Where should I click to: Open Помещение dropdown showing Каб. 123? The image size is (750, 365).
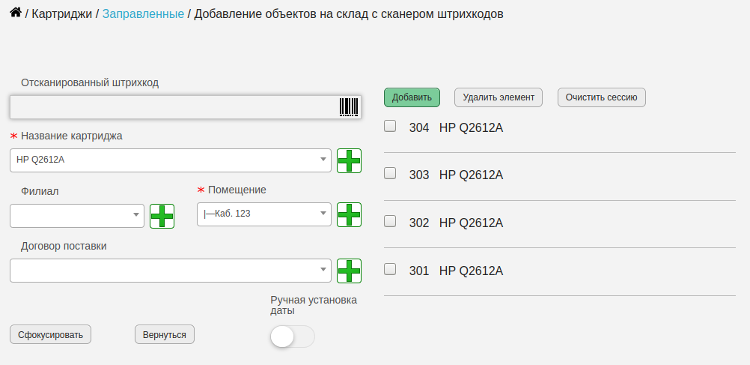pyautogui.click(x=264, y=214)
